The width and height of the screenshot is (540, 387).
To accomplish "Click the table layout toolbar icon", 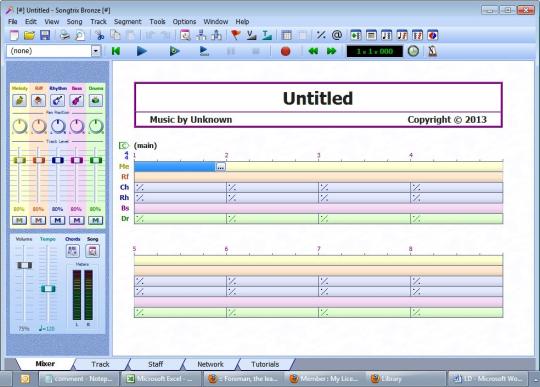I will click(x=287, y=35).
